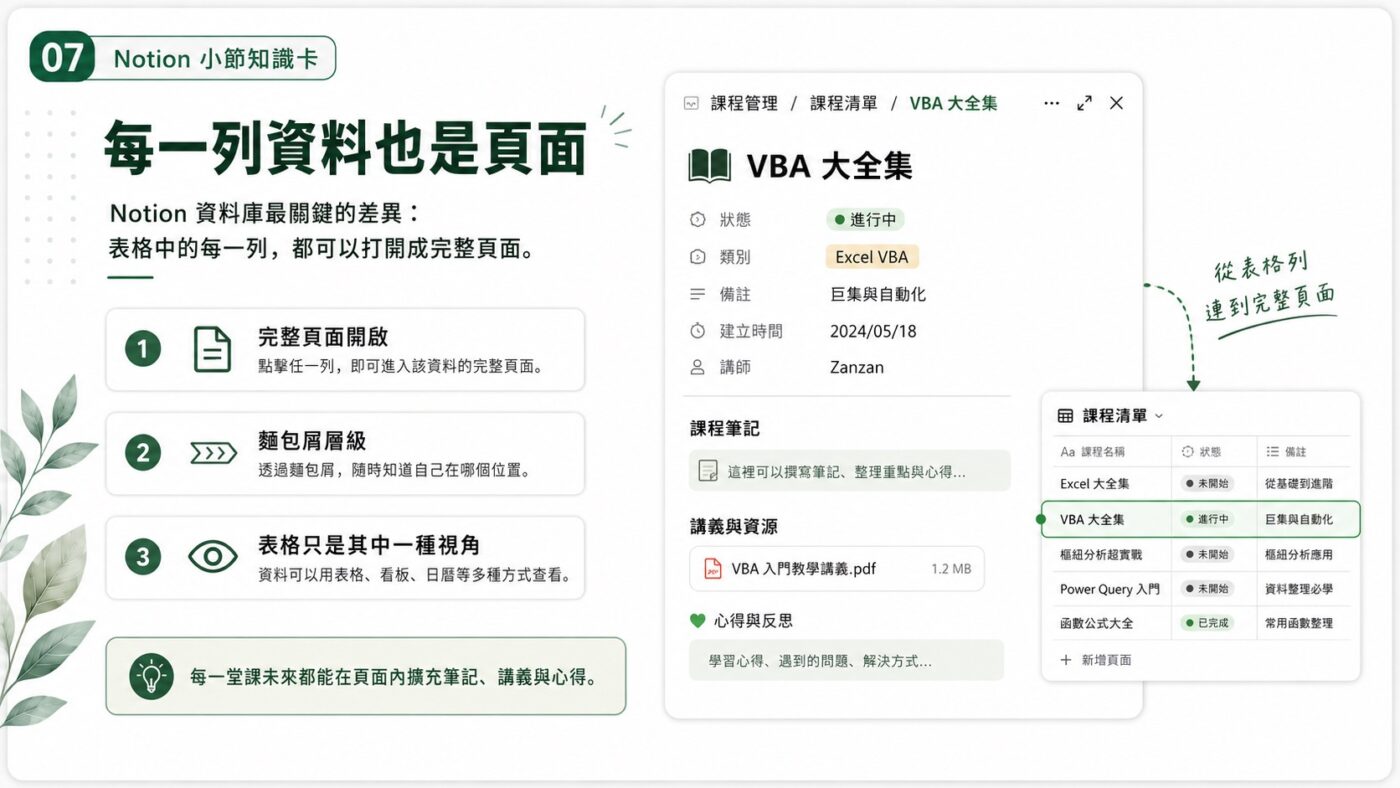1400x788 pixels.
Task: Click the PDF file icon
Action: 713,569
